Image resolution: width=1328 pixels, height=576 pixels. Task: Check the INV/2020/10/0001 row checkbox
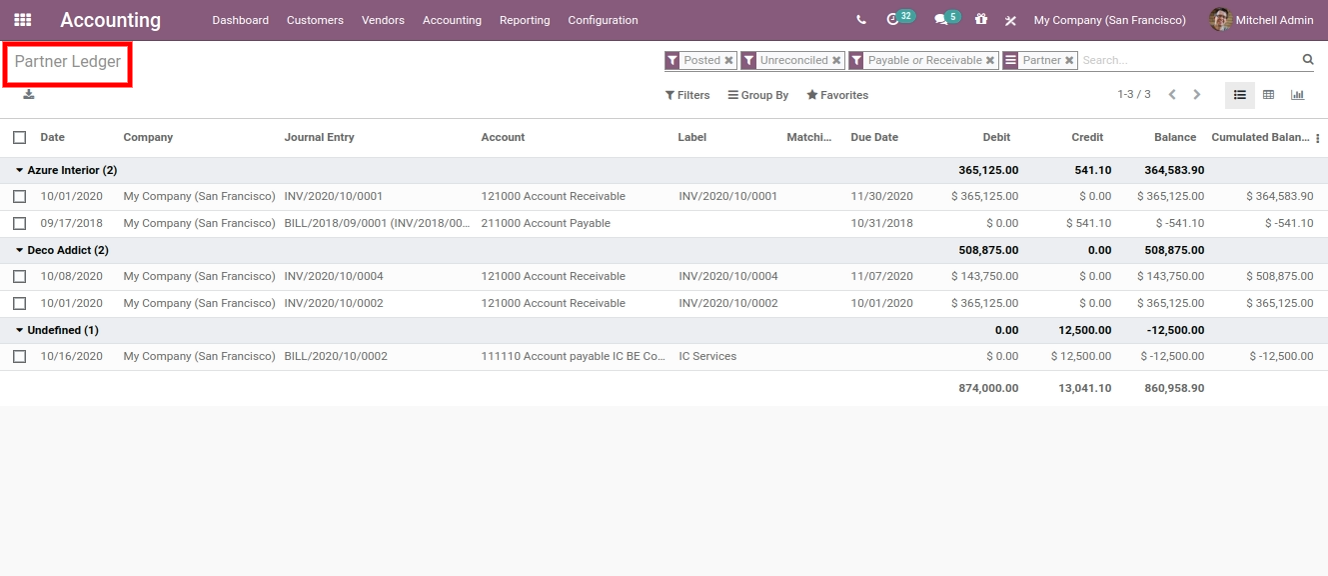pos(20,197)
